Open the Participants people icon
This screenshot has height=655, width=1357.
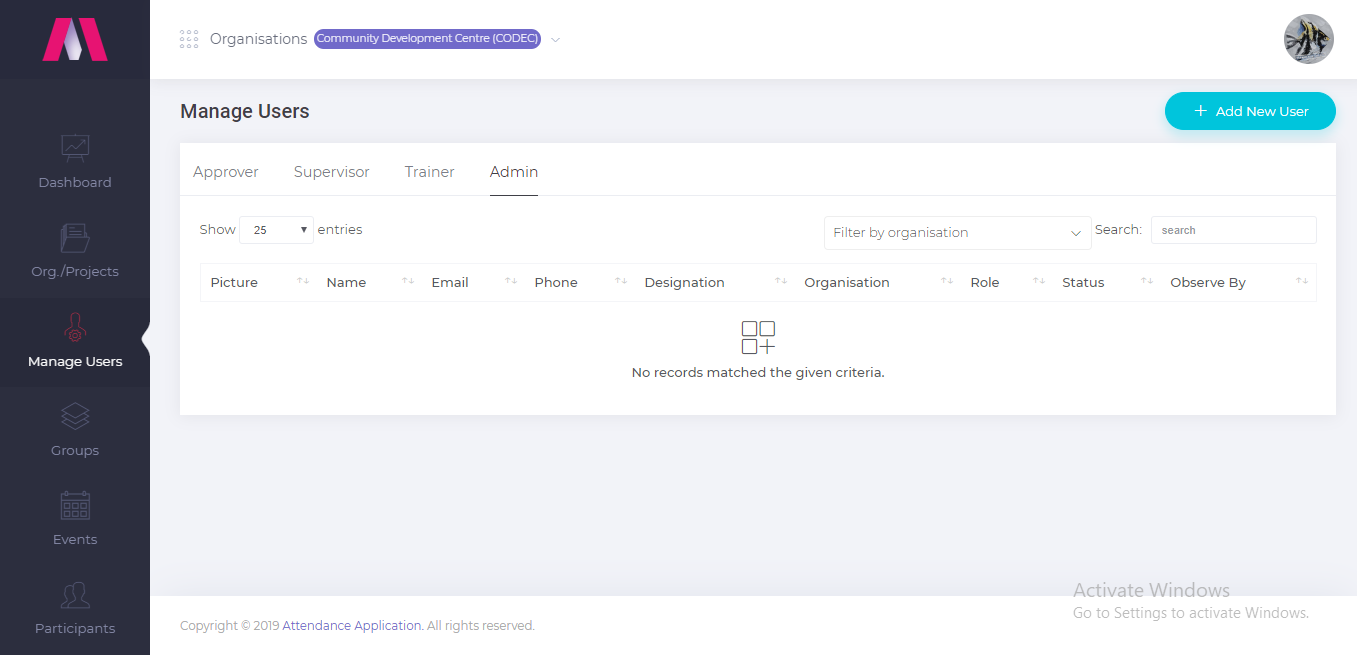[x=75, y=595]
